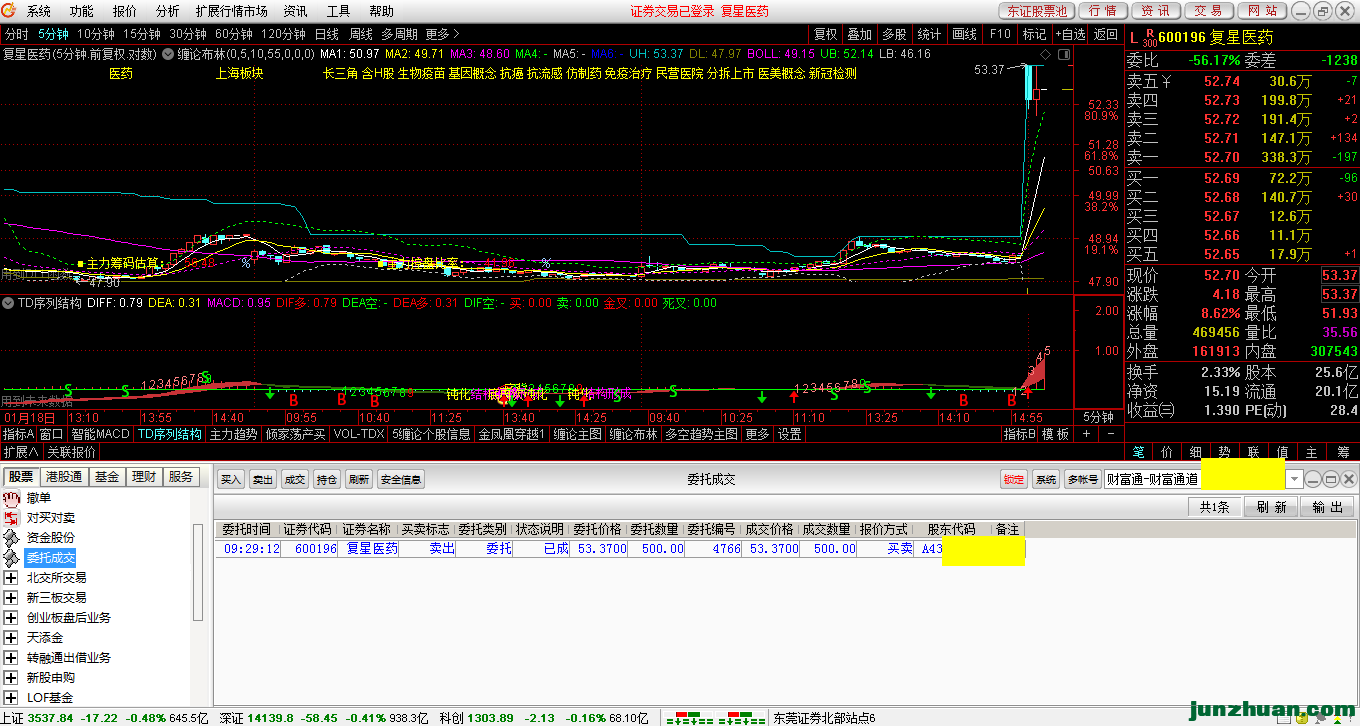1360x726 pixels.
Task: Click the 输出 export button
Action: pyautogui.click(x=1327, y=507)
